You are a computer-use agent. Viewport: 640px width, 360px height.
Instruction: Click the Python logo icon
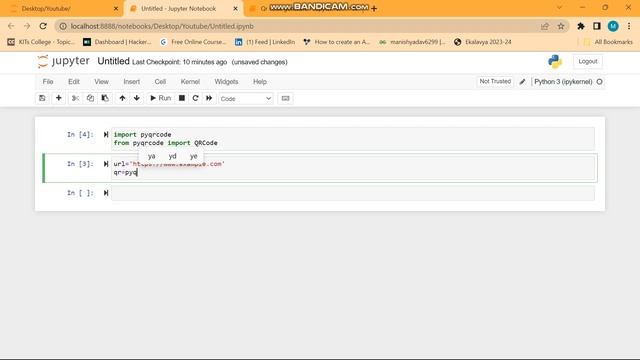(x=555, y=61)
